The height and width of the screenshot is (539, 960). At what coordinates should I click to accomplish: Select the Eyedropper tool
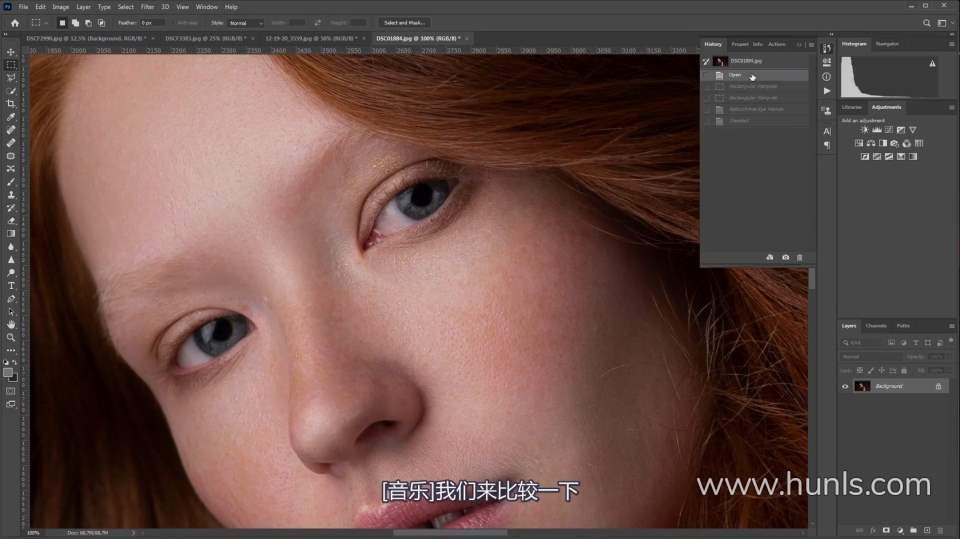pyautogui.click(x=11, y=116)
